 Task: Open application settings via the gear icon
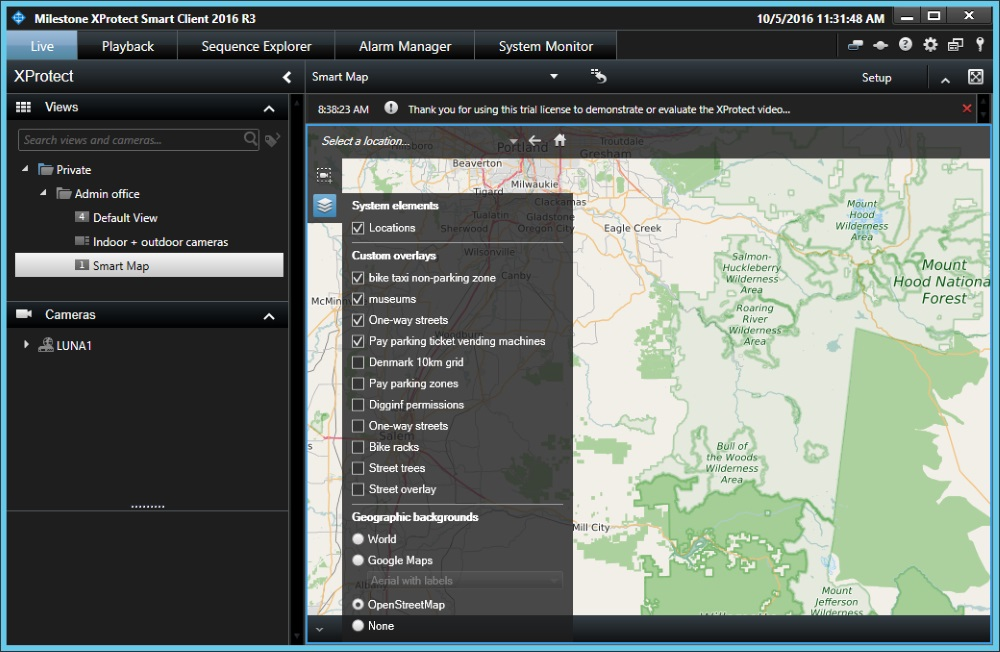[929, 44]
